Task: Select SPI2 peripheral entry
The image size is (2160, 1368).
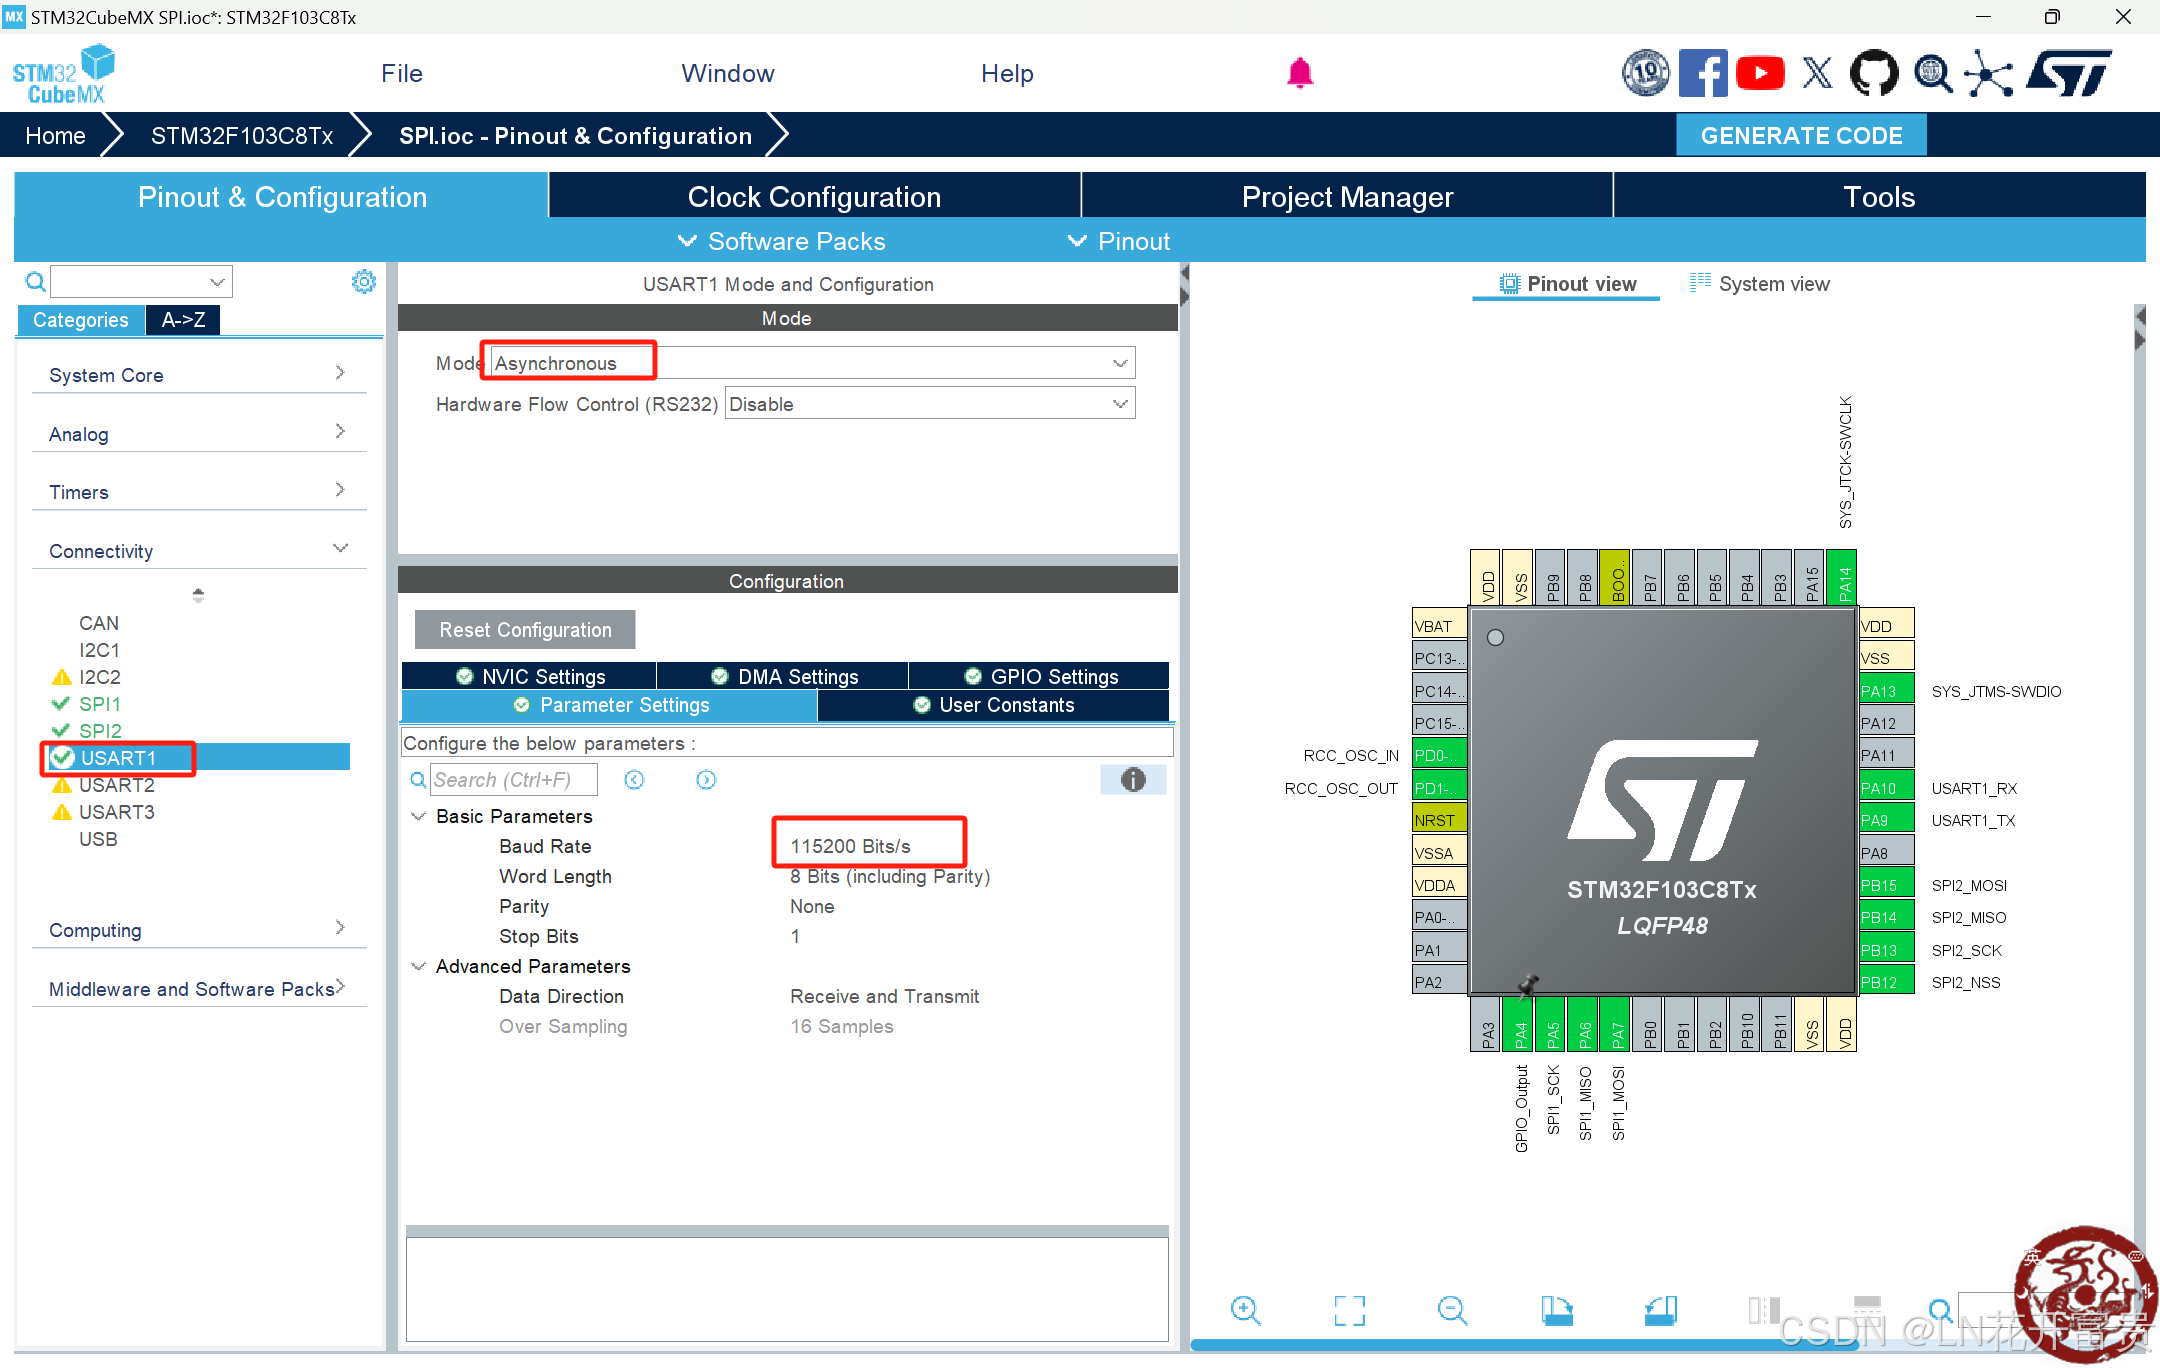Action: coord(100,731)
